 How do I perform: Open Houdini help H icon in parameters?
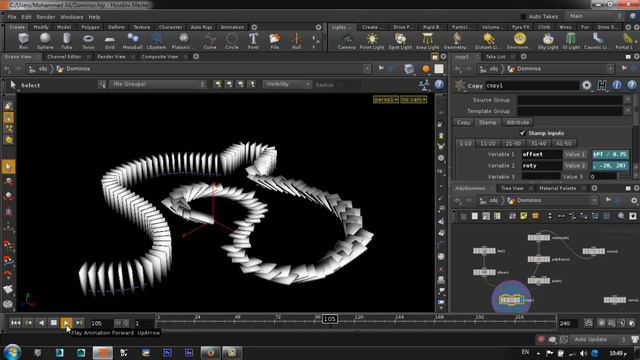(x=602, y=85)
